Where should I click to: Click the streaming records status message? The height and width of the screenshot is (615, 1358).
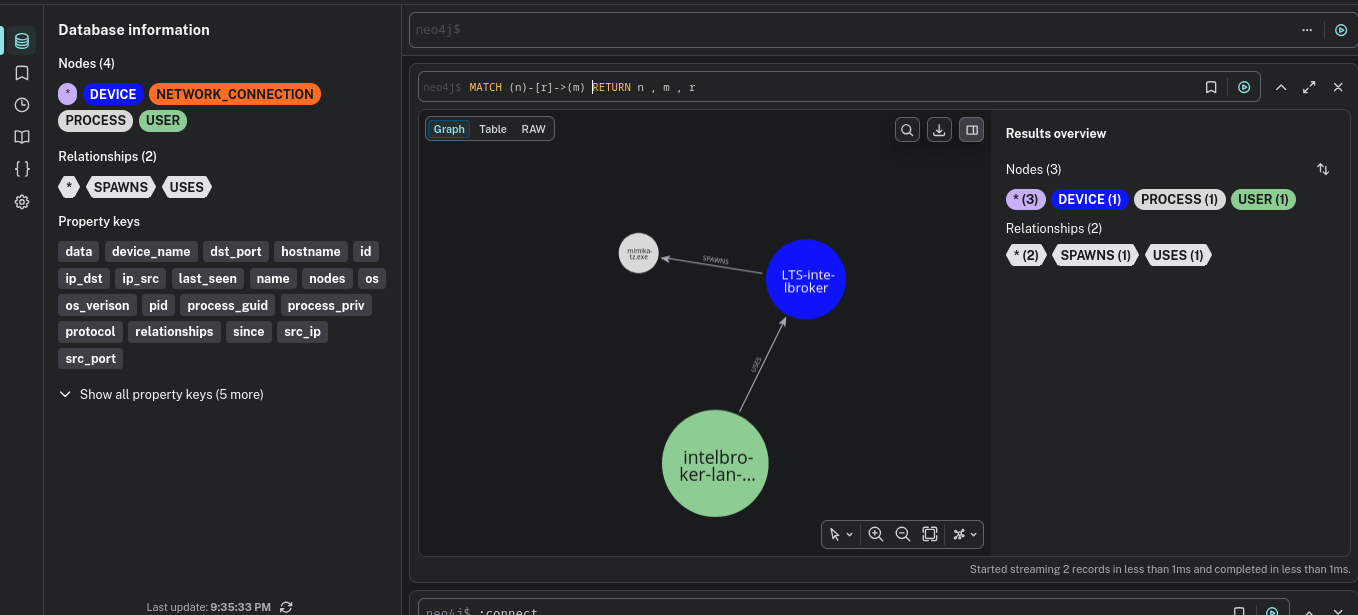click(x=1160, y=569)
